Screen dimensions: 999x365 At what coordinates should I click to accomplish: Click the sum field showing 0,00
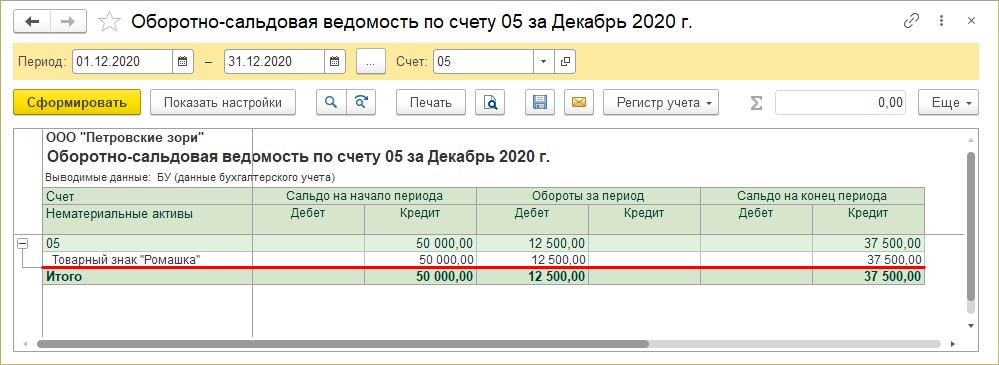840,103
